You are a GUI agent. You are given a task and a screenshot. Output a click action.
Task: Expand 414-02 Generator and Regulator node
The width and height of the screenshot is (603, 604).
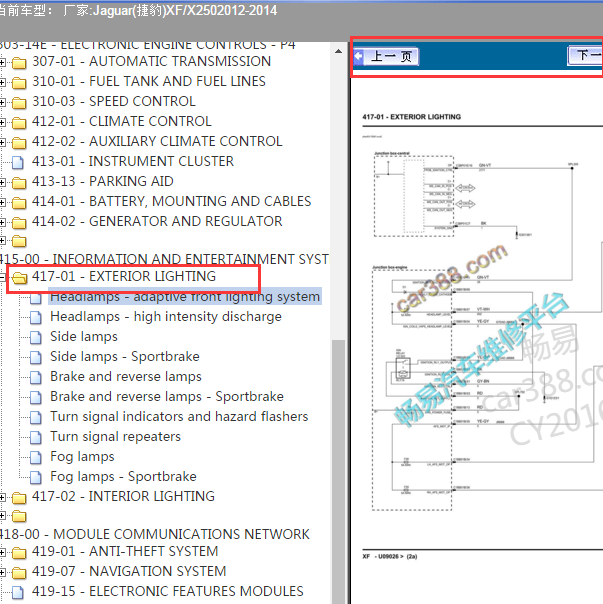2,222
